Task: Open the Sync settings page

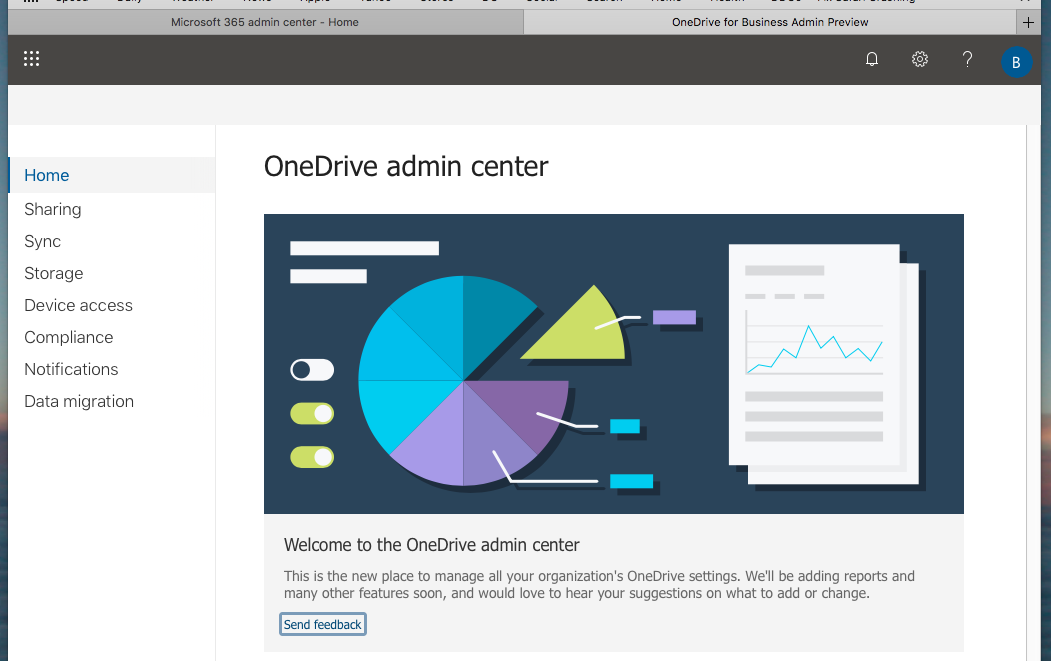Action: pos(43,241)
